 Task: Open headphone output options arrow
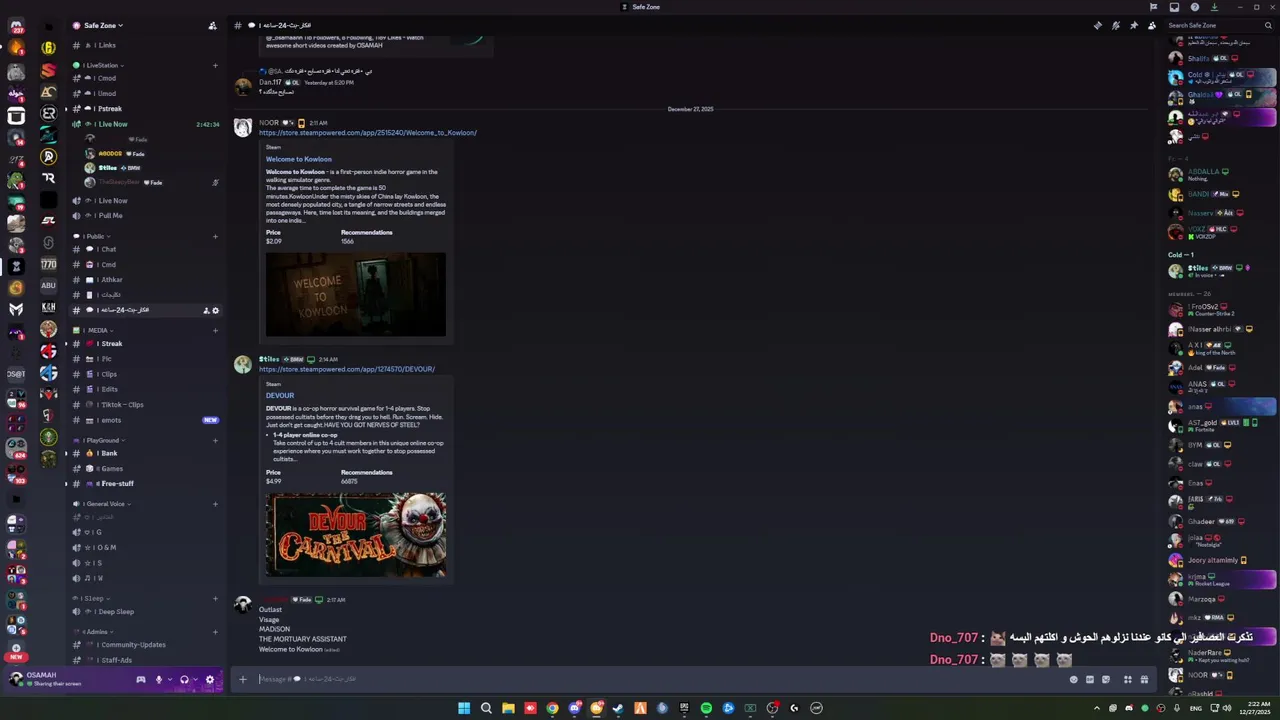(195, 680)
